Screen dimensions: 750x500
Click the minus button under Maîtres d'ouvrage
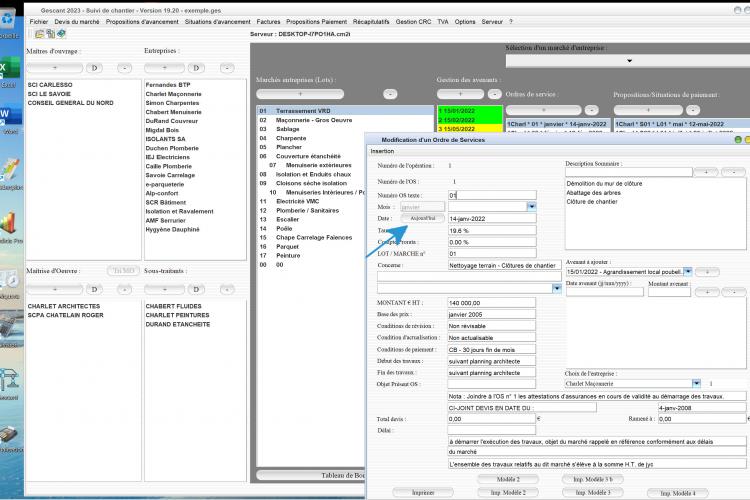tap(124, 68)
